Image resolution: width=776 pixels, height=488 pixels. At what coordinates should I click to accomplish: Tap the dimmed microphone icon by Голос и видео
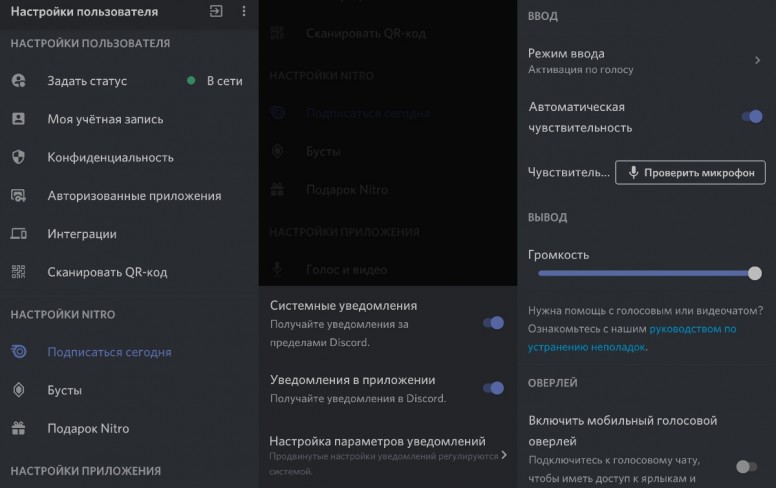[x=277, y=269]
